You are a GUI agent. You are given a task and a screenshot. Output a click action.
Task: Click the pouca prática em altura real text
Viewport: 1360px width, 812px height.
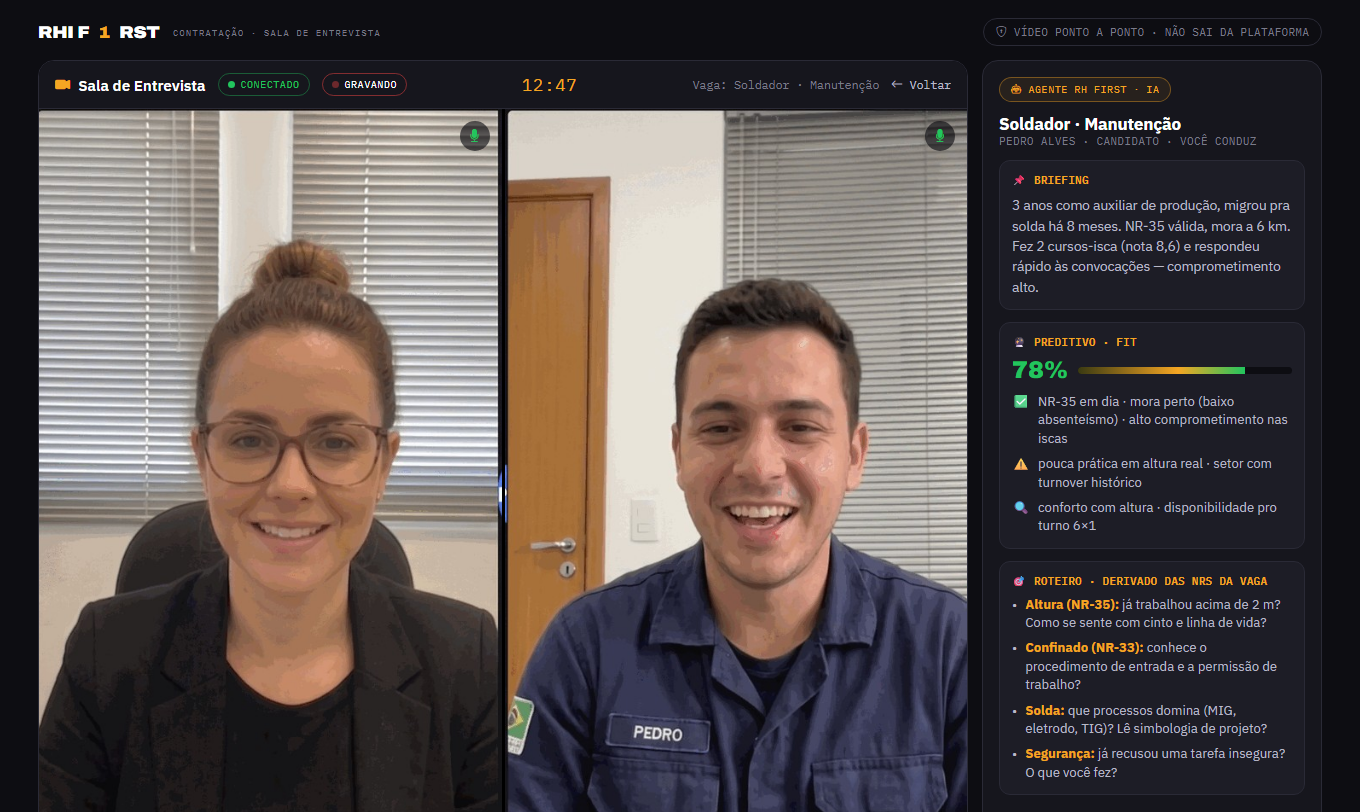1155,473
